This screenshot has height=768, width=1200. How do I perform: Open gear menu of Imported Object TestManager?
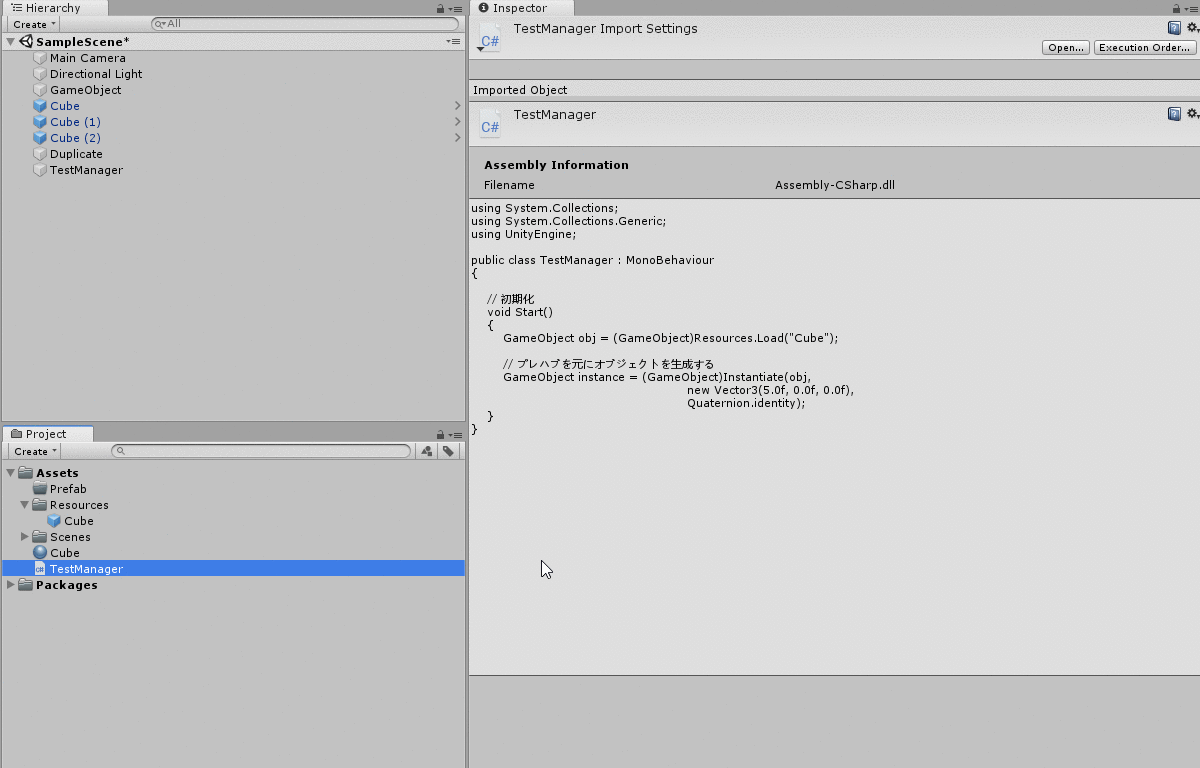coord(1191,114)
